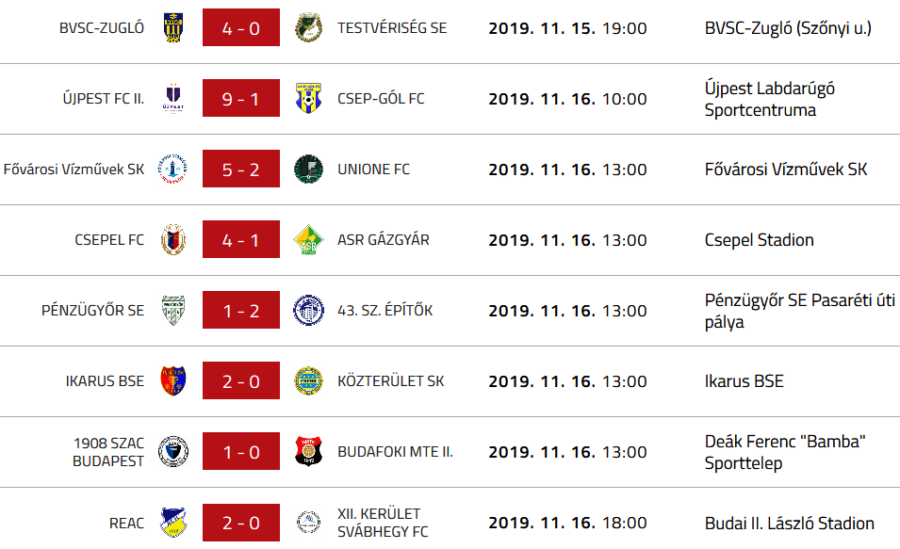Open the REAC team name link

pos(127,523)
